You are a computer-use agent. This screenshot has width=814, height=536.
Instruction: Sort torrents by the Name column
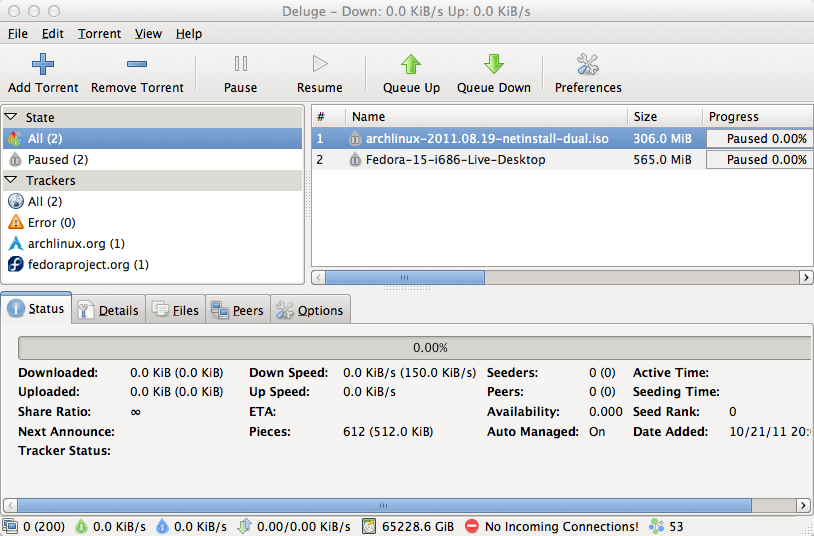[486, 117]
